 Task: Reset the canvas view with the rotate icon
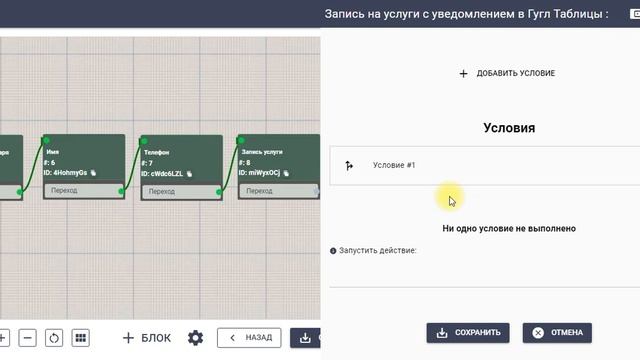point(54,338)
